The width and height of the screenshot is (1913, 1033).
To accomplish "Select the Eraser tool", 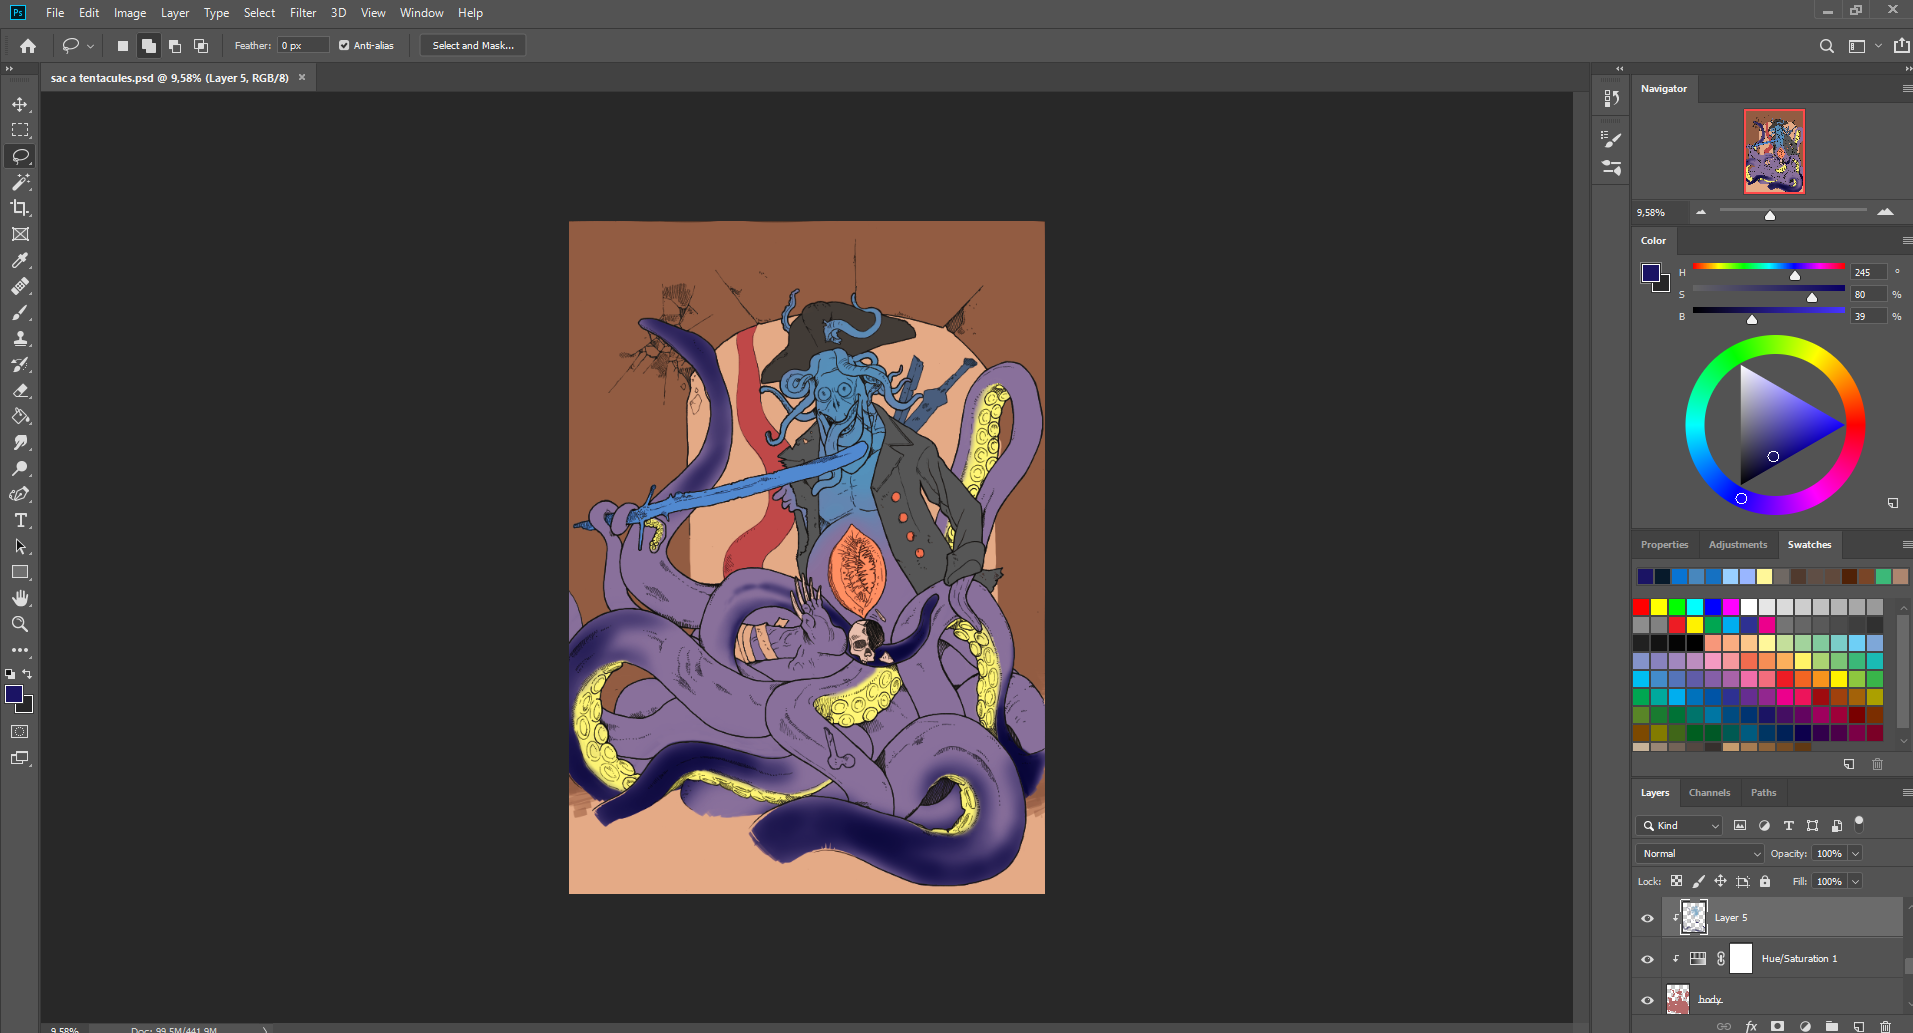I will [20, 391].
